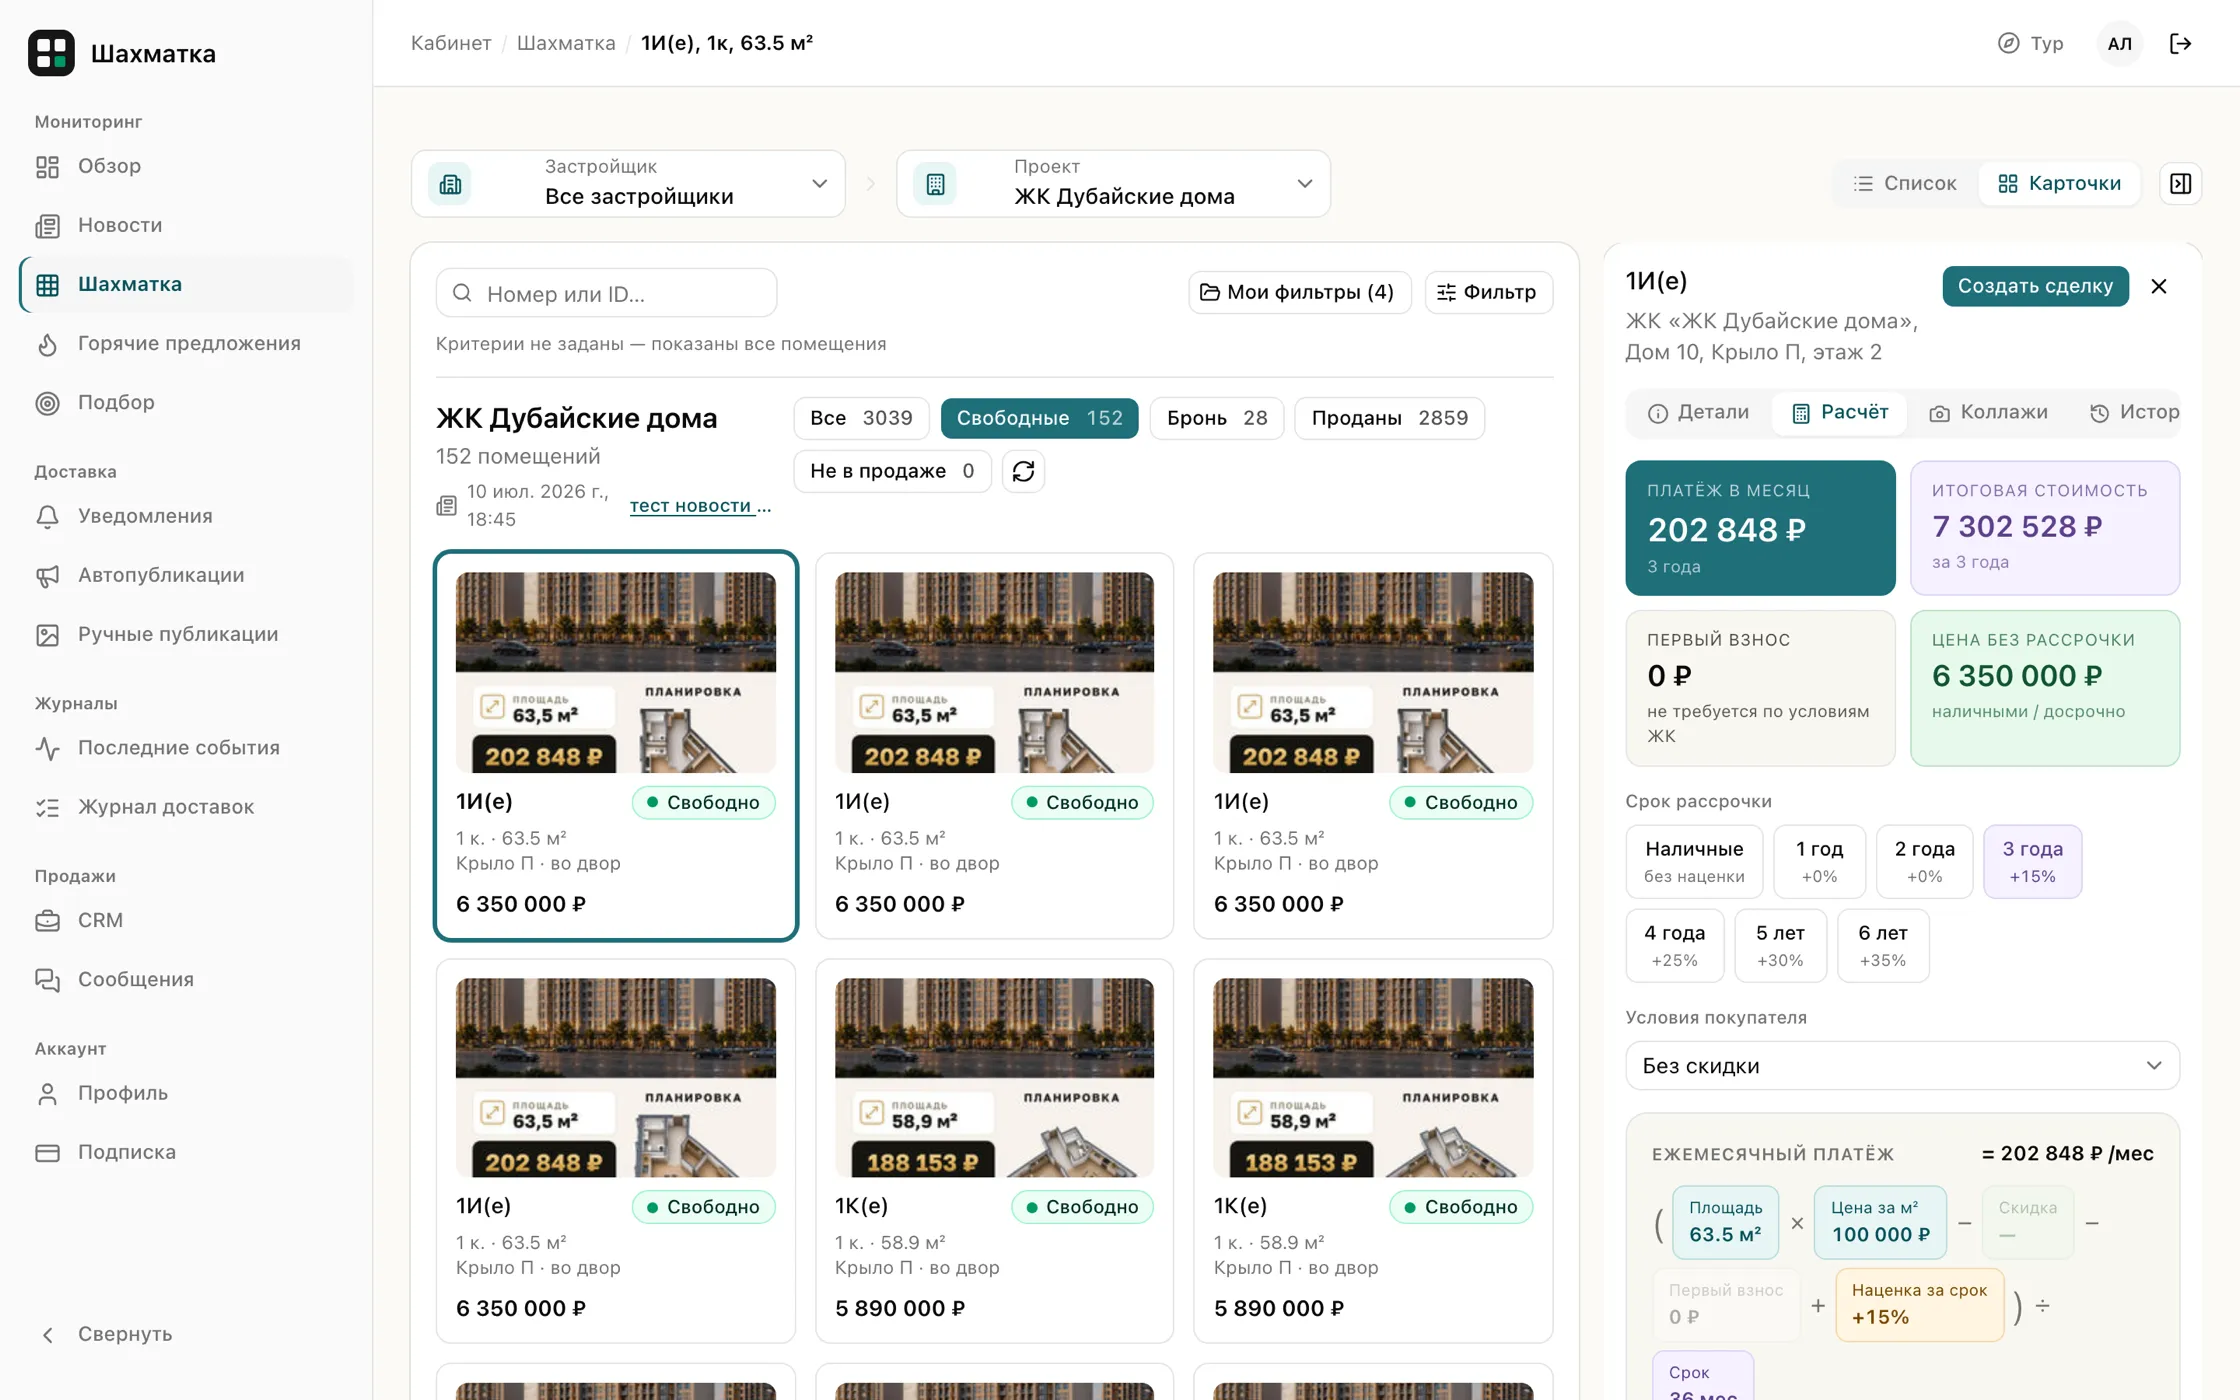Select 1 год installment term

(x=1819, y=861)
